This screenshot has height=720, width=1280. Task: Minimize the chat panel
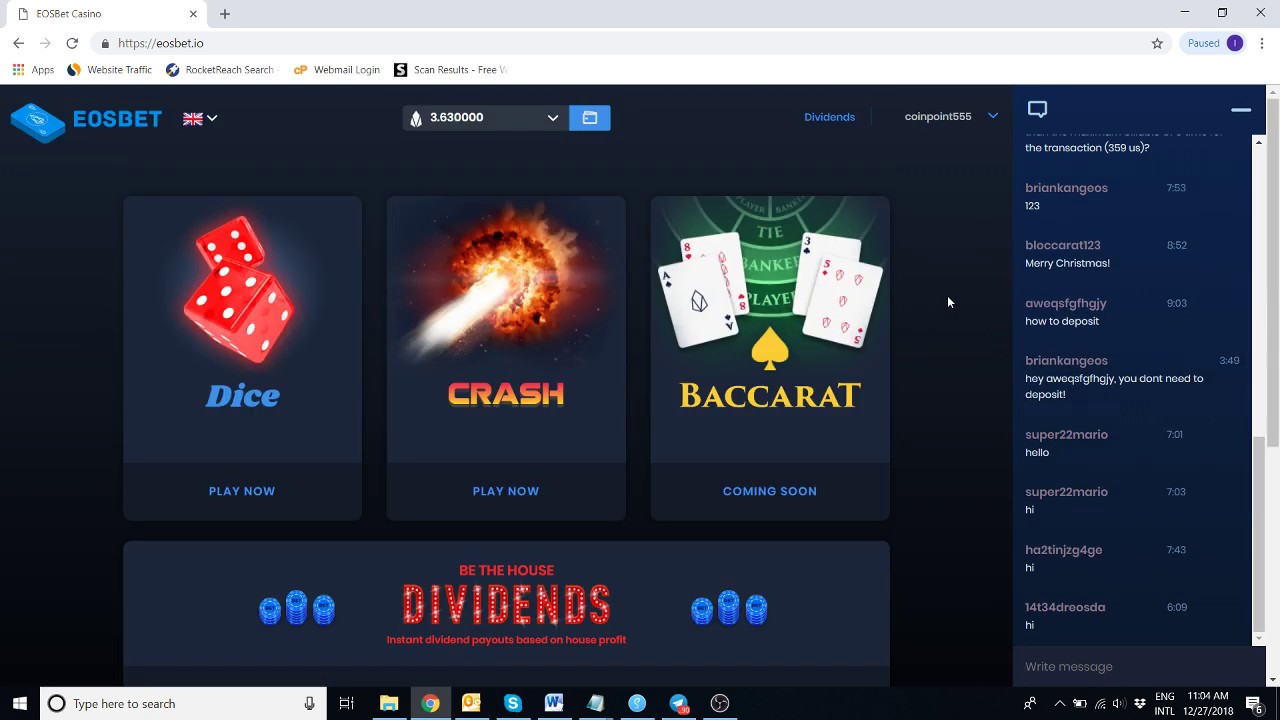[1241, 110]
